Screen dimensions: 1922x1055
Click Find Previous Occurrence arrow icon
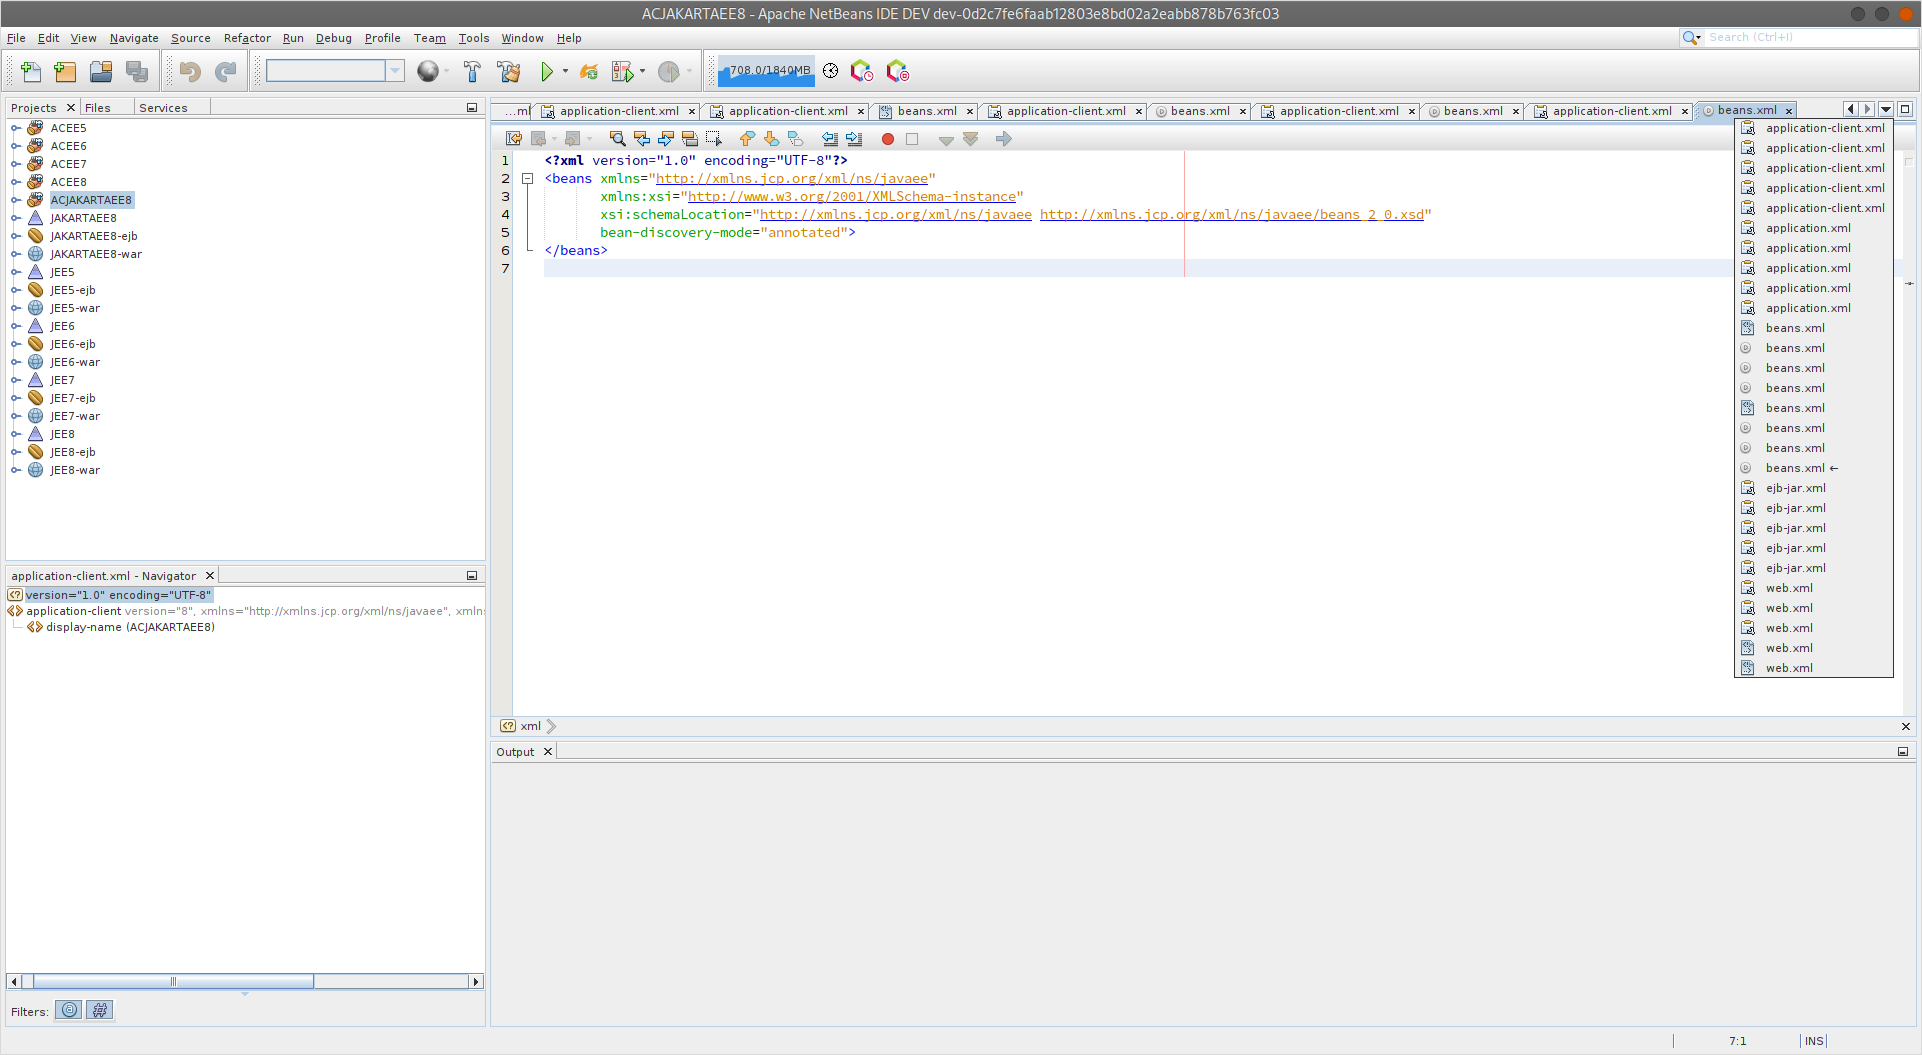641,139
